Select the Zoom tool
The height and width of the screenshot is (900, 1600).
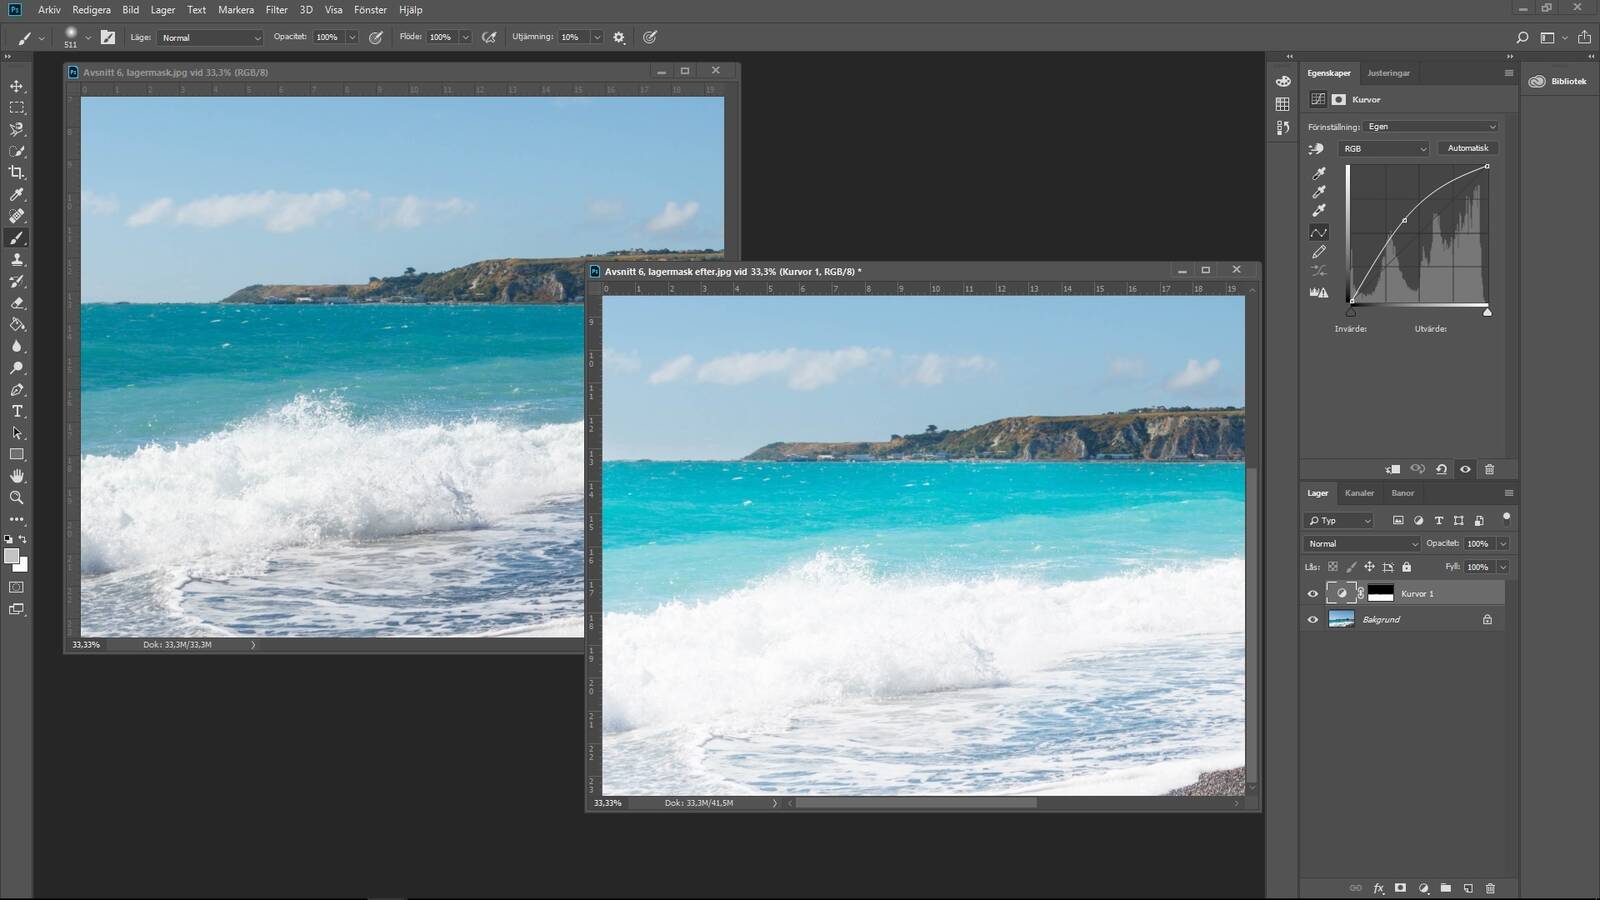(x=17, y=498)
